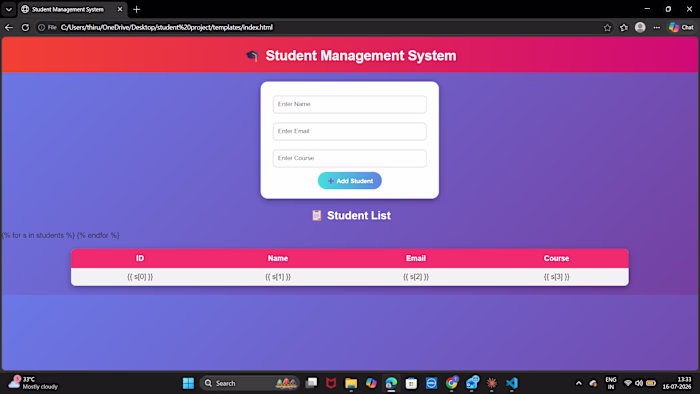Open the Windows Start menu

(188, 383)
